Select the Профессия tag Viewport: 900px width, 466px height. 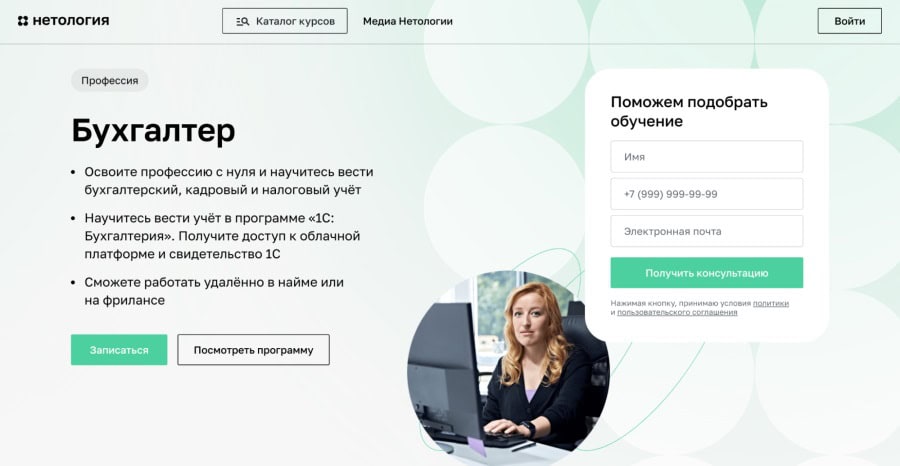(110, 80)
